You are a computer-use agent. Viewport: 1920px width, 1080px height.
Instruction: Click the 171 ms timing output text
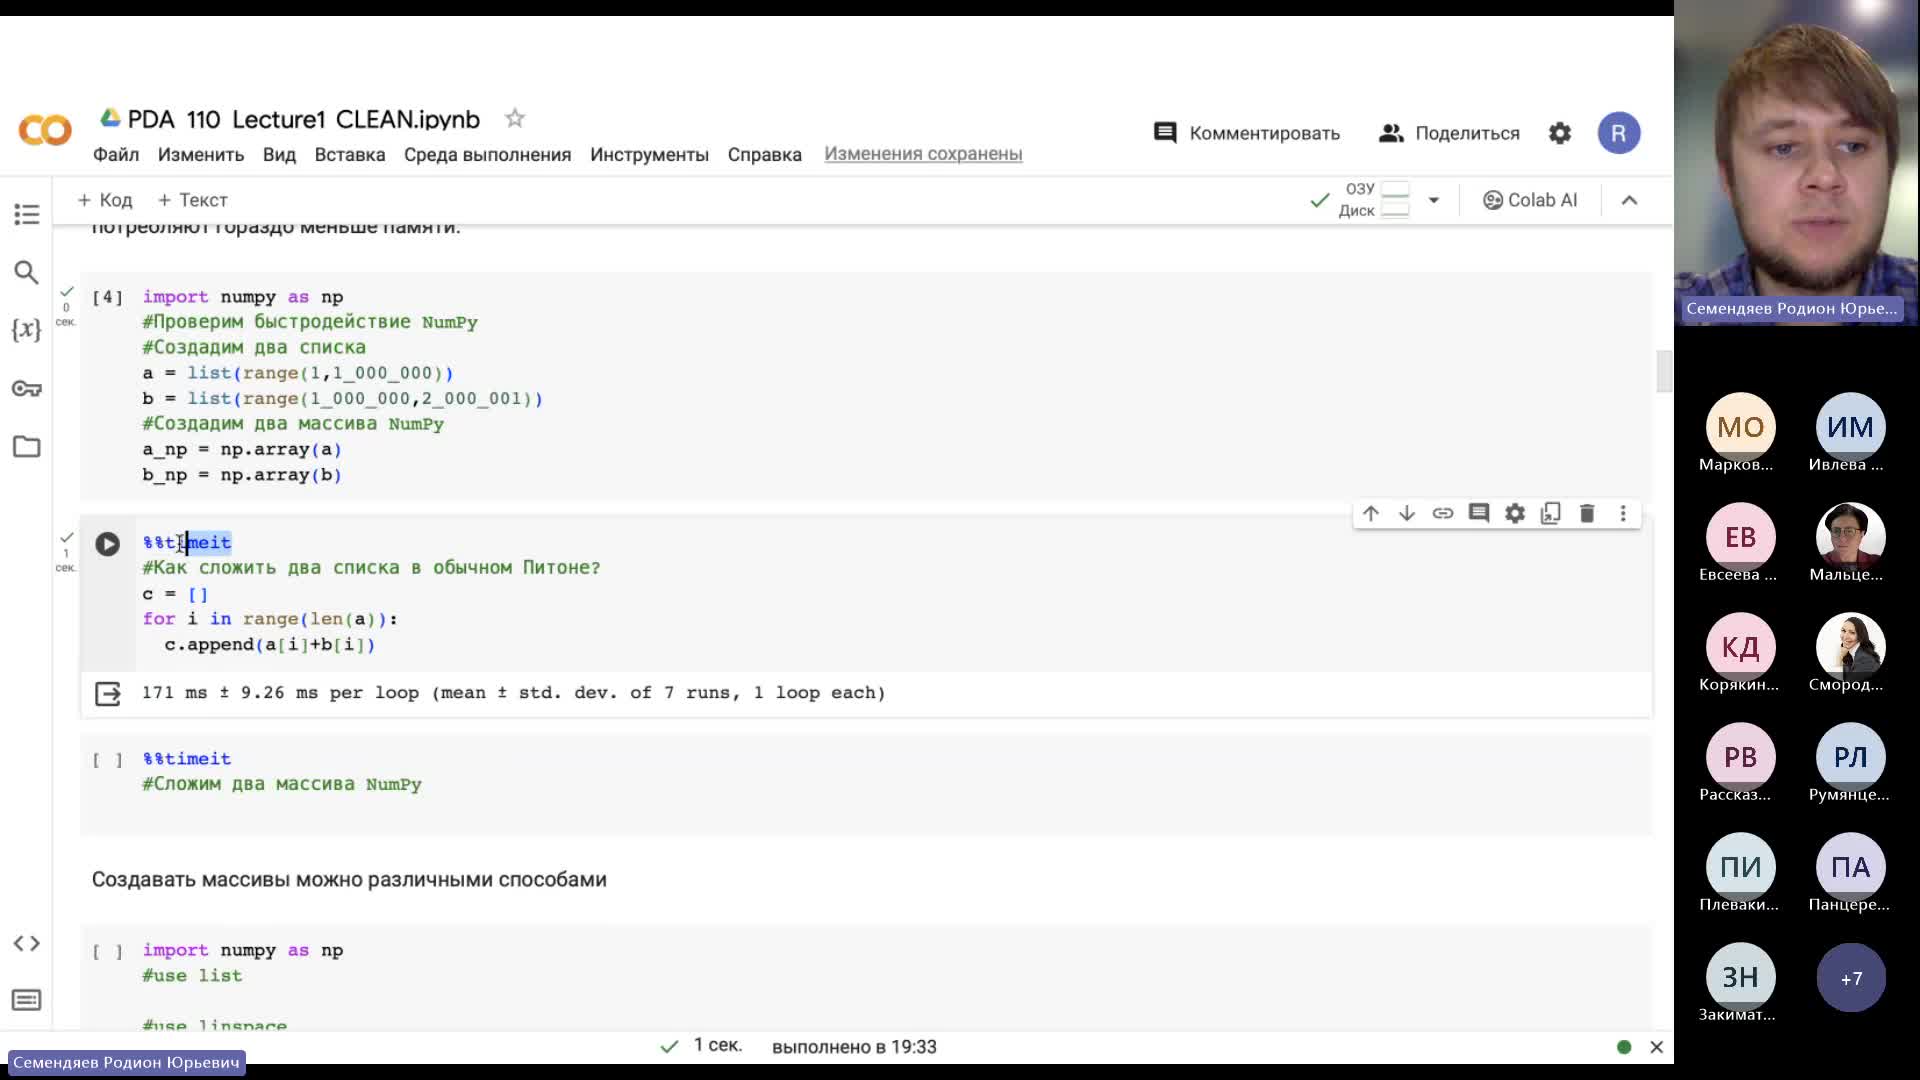coord(514,692)
